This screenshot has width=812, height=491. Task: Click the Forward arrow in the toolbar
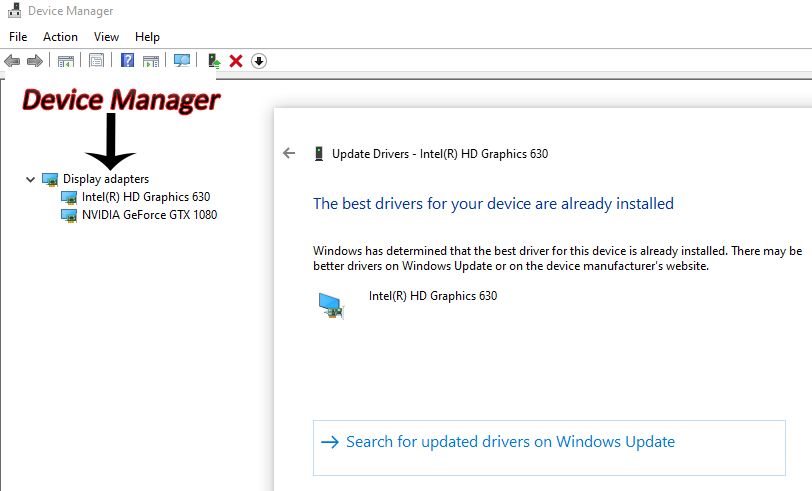35,61
